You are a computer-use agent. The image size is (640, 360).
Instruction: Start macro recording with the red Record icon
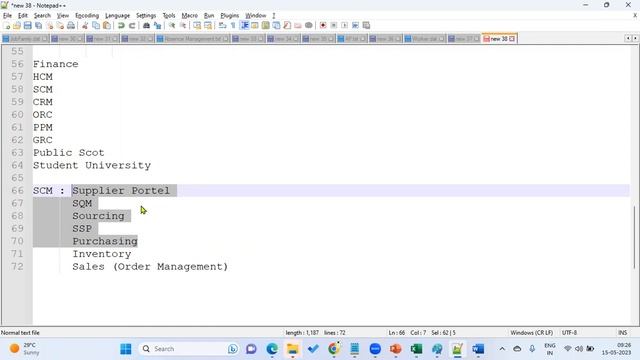tap(323, 25)
